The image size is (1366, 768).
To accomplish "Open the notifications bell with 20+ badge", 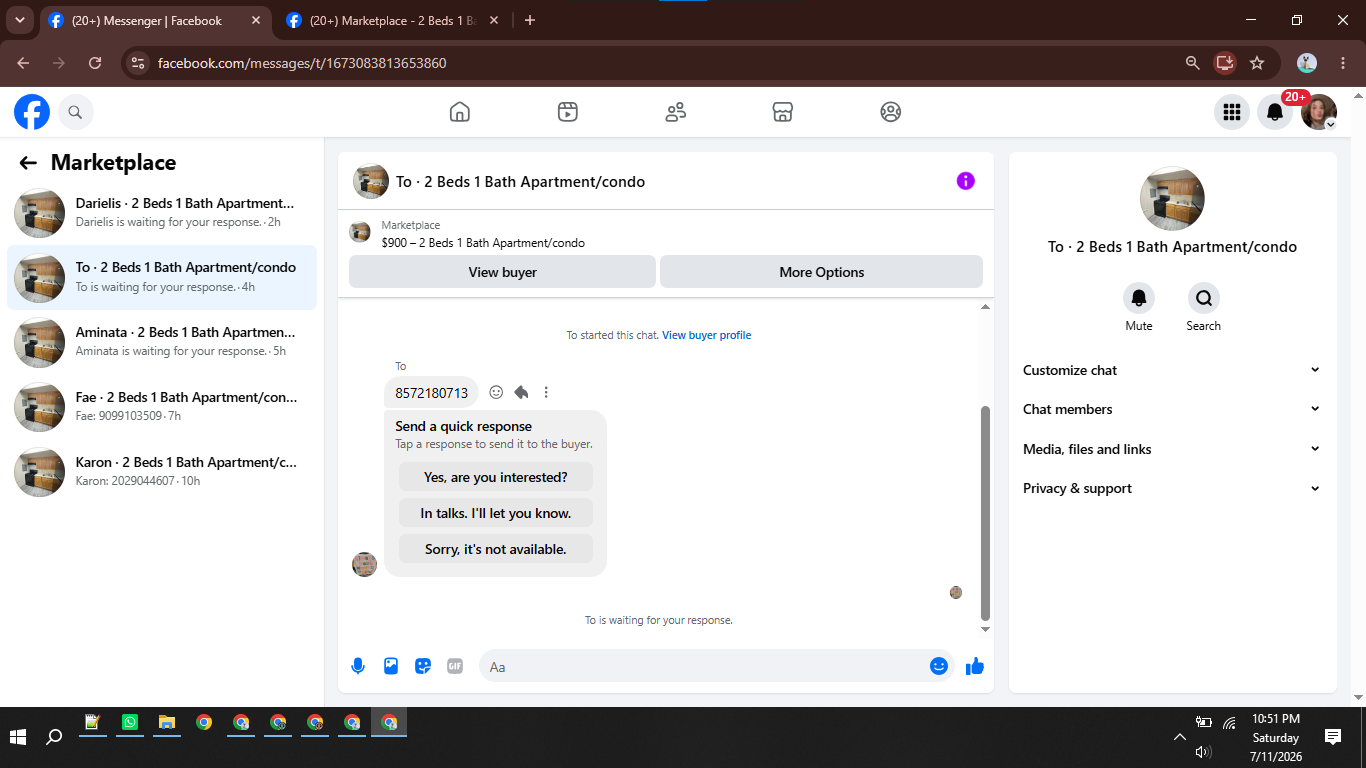I will pos(1275,112).
